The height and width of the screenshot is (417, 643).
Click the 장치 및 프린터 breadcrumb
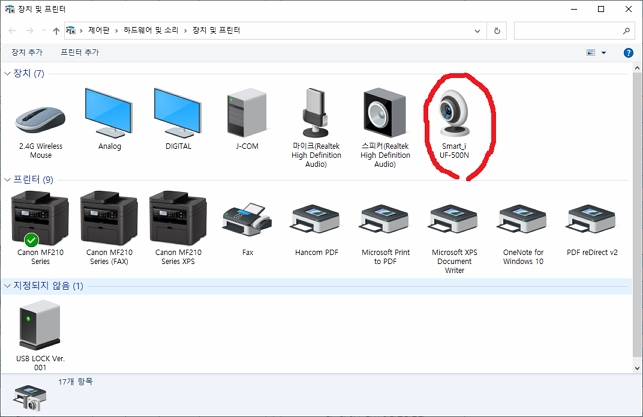pyautogui.click(x=216, y=30)
